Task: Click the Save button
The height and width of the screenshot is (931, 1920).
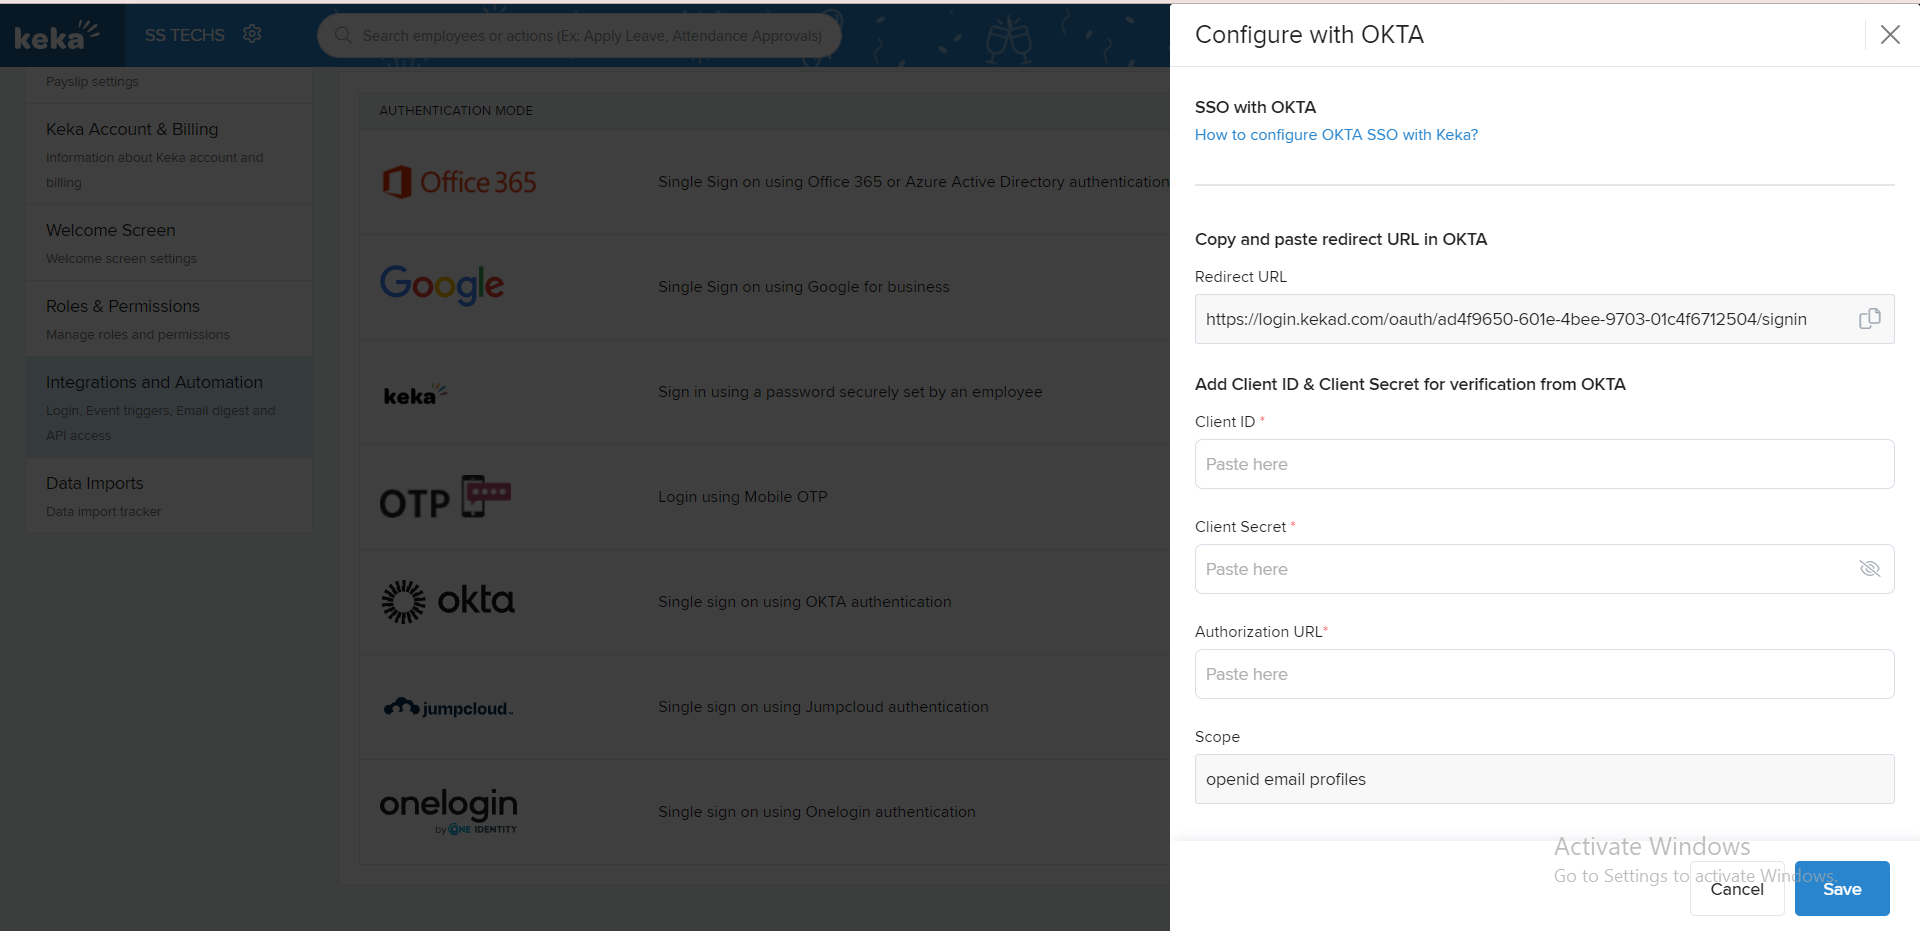Action: pyautogui.click(x=1842, y=888)
